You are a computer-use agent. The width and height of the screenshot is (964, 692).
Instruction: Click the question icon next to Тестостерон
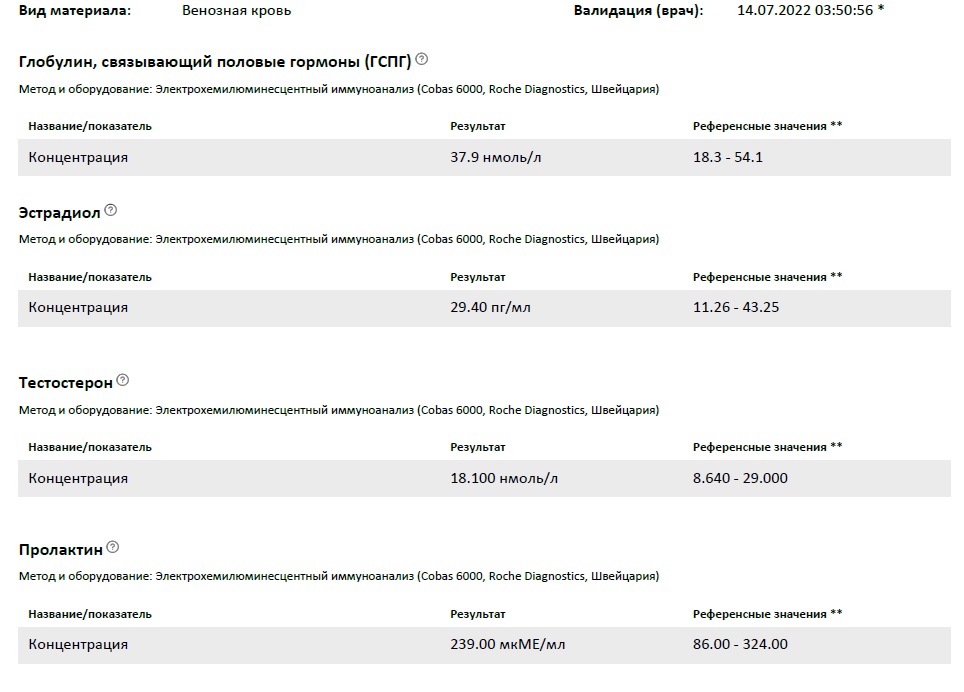coord(123,380)
